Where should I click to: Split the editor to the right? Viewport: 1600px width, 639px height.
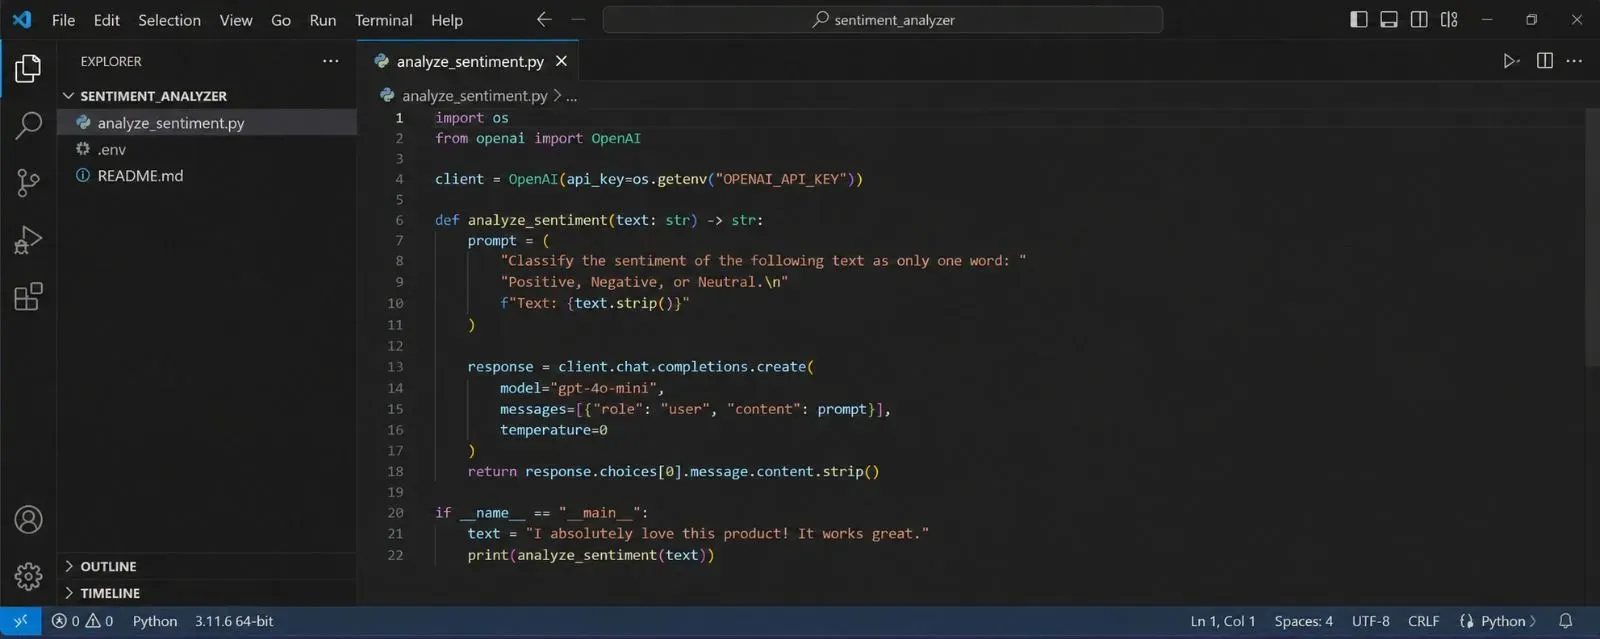tap(1545, 61)
